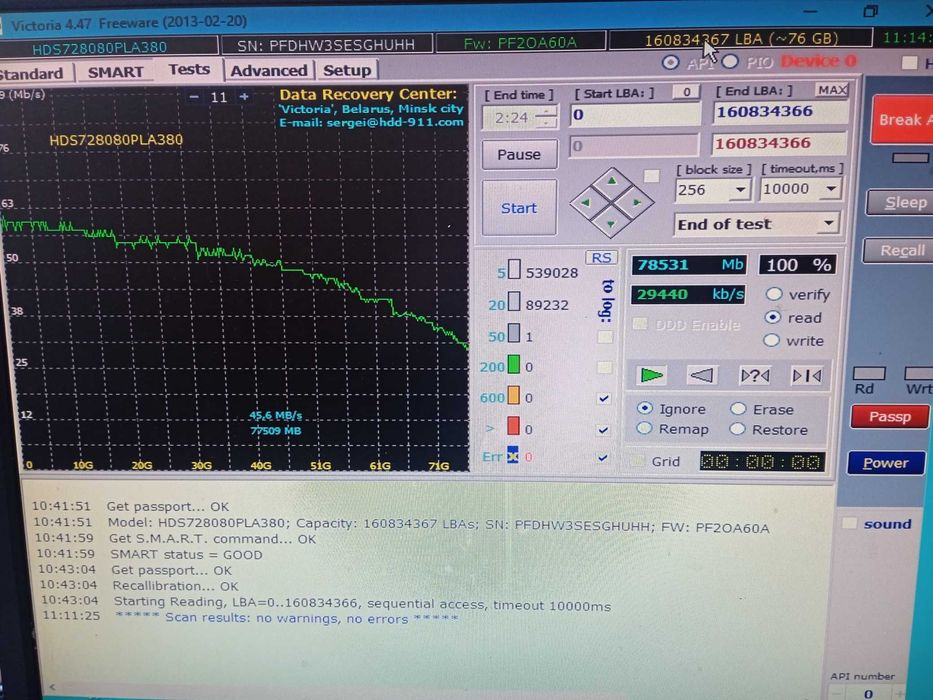Click the red Break All button

pos(902,119)
